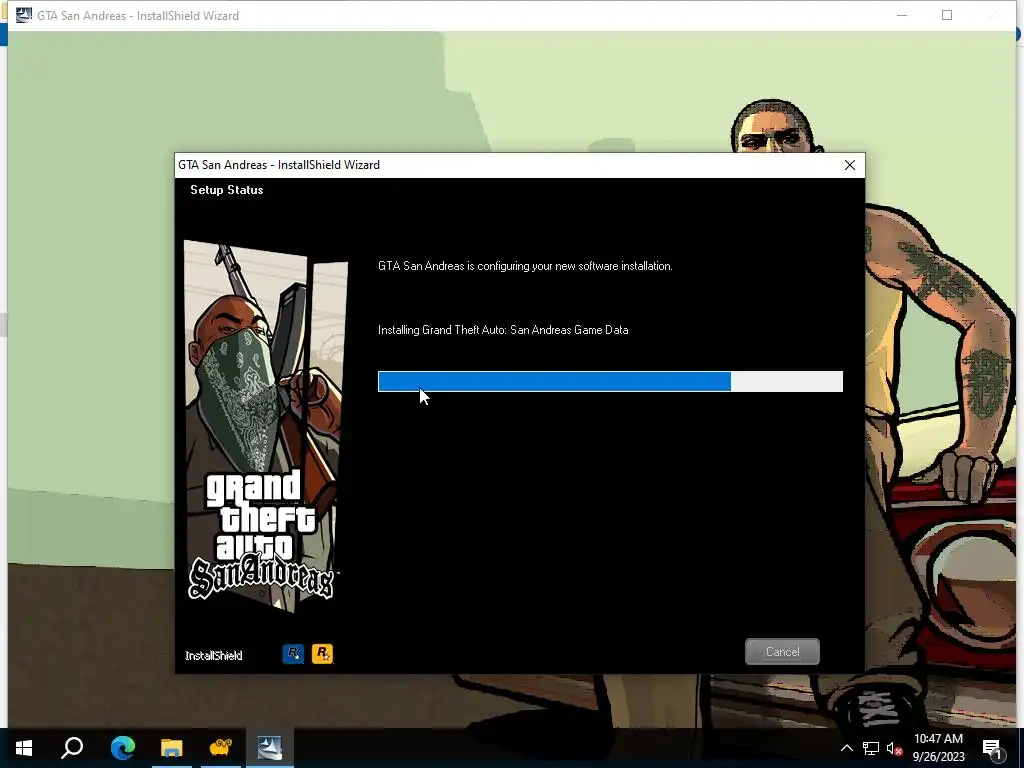Open taskbar Search
Viewport: 1024px width, 768px height.
tap(72, 748)
